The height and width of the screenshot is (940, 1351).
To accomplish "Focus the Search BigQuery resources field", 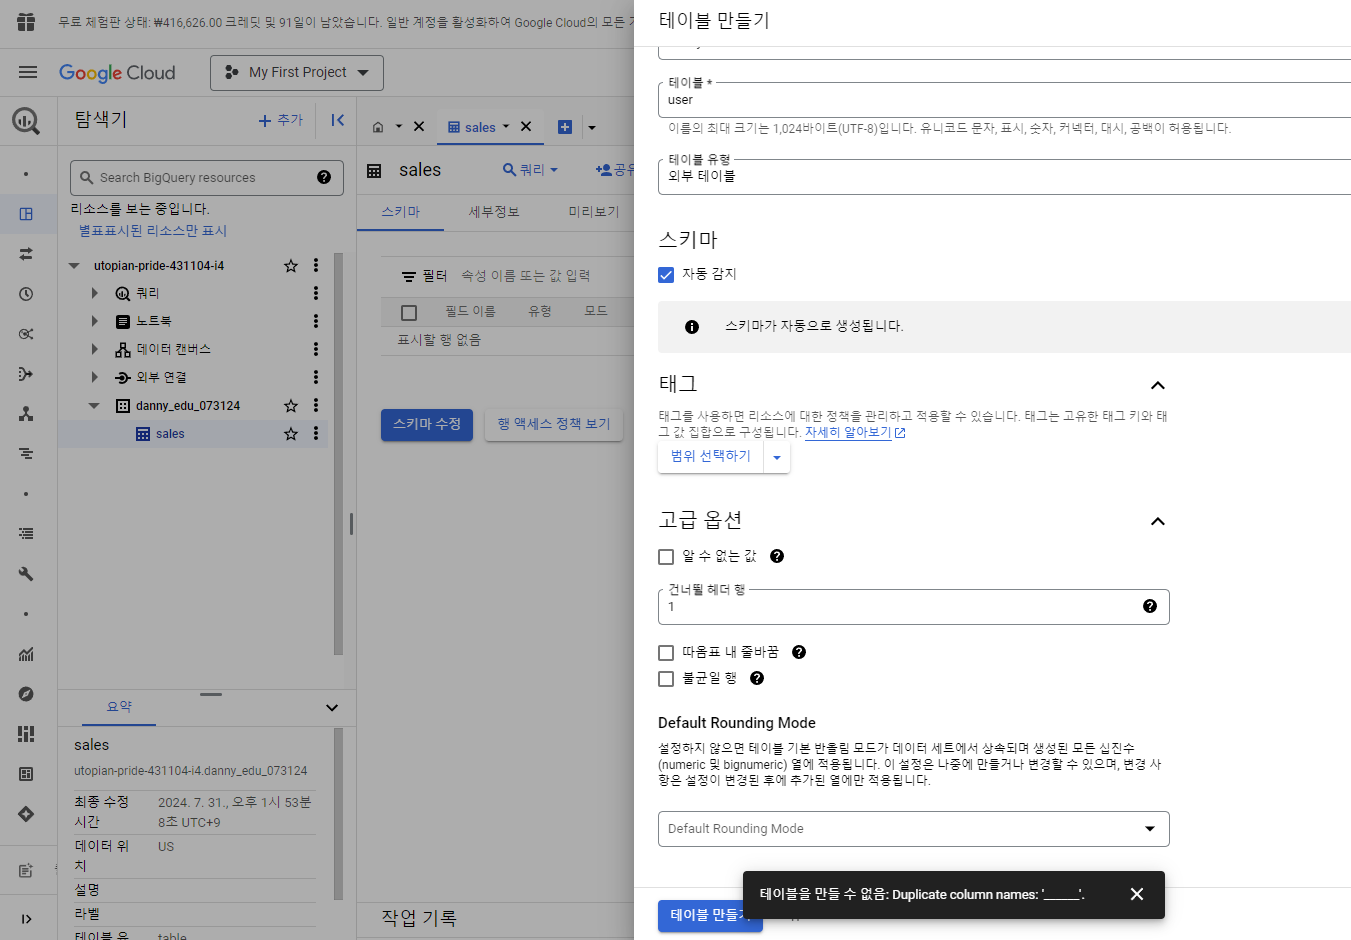I will pyautogui.click(x=207, y=177).
